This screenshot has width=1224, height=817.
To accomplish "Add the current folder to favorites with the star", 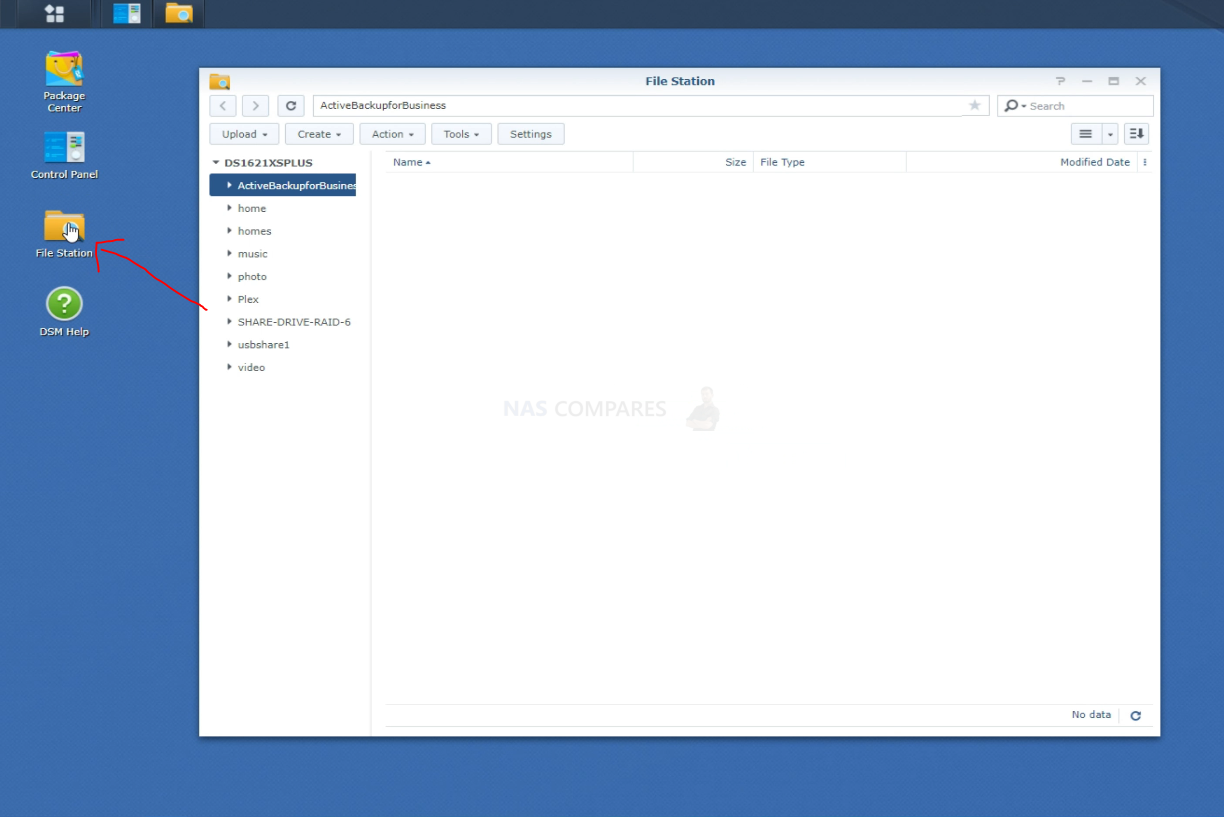I will pos(975,106).
